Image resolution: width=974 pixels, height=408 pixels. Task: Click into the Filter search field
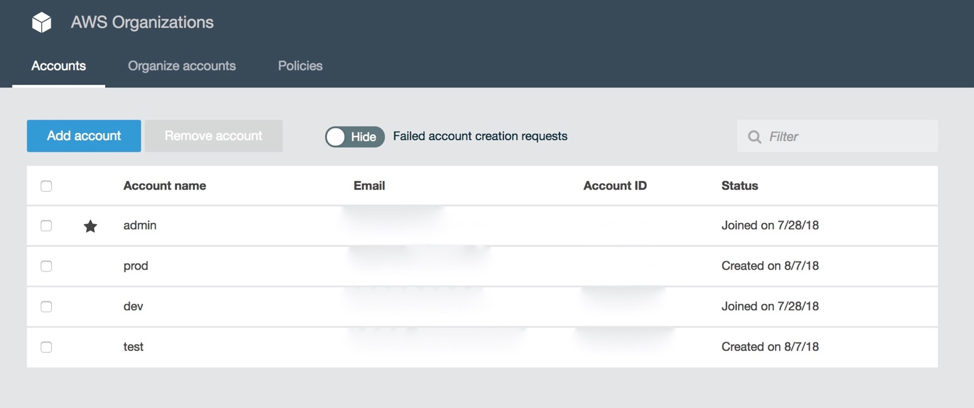point(837,136)
